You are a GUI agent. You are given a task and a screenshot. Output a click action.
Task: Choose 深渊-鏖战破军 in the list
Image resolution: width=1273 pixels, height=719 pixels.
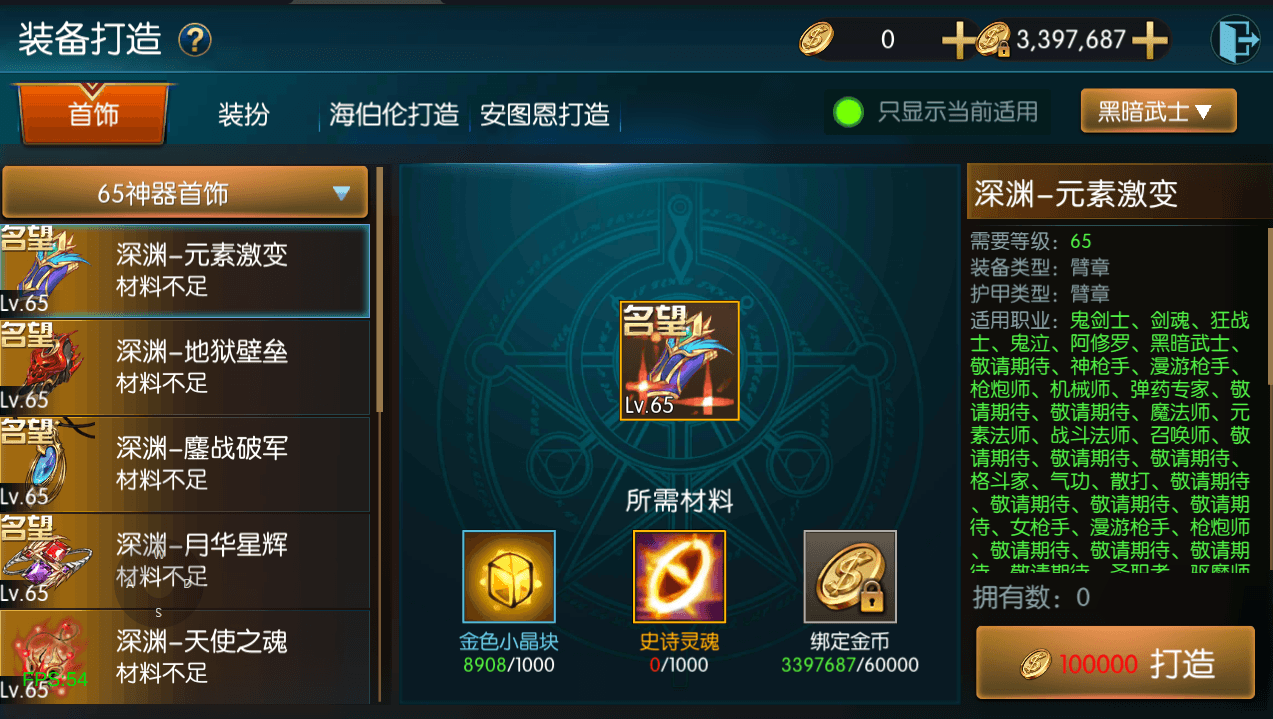[x=185, y=463]
